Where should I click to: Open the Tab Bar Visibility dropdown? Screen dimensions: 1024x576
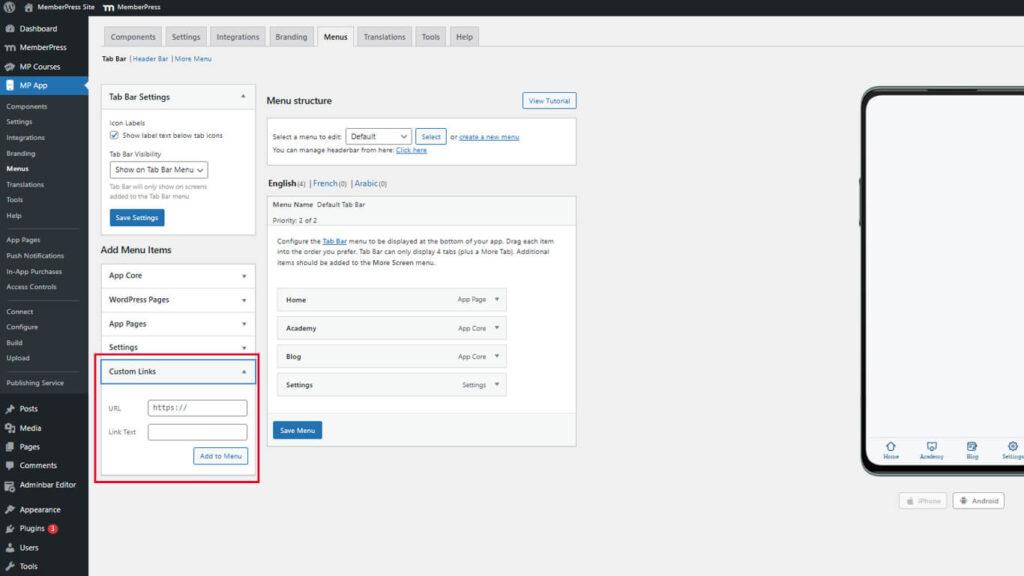pyautogui.click(x=159, y=170)
